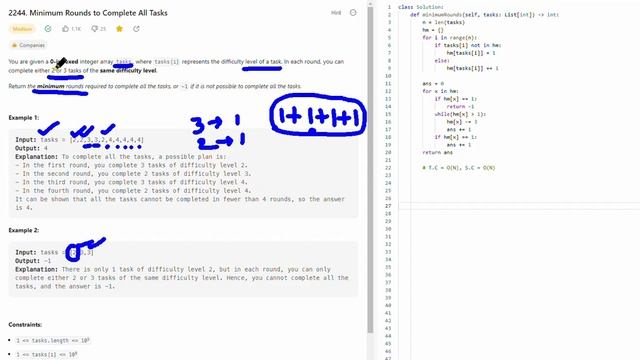This screenshot has width=640, height=360.
Task: Click the Medium difficulty badge
Action: click(22, 29)
